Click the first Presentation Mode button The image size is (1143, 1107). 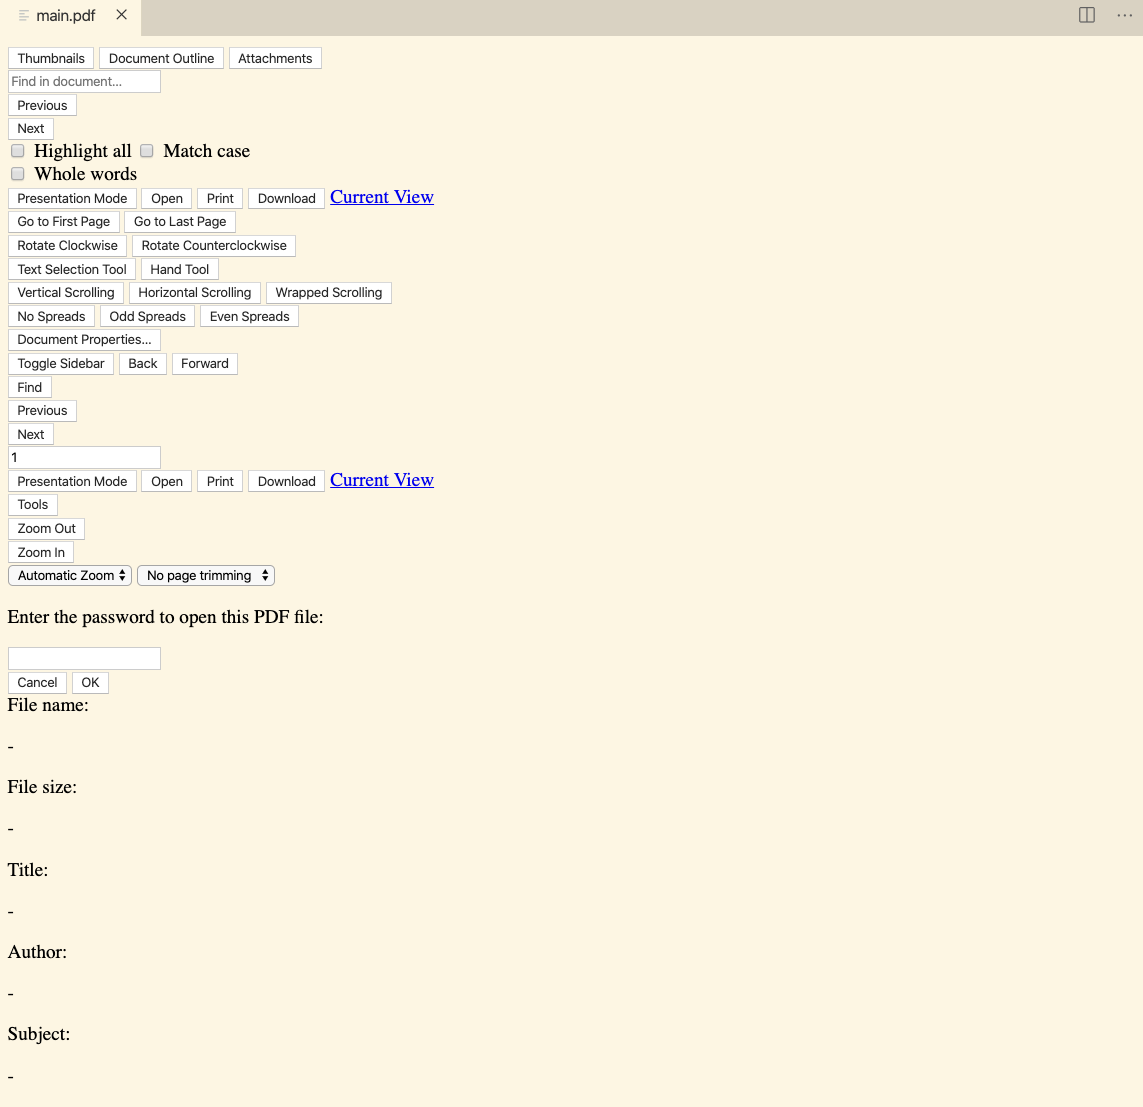(x=72, y=198)
